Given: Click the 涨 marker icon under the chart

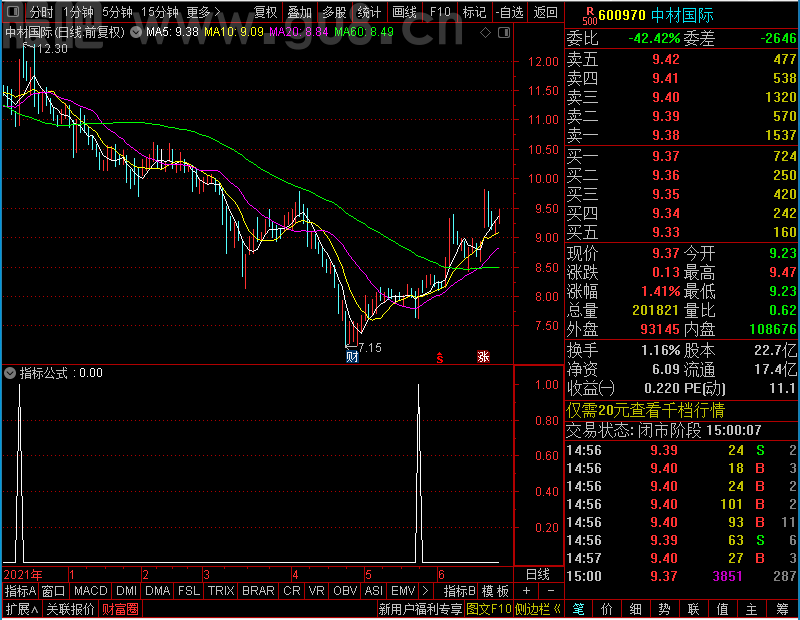Looking at the screenshot, I should click(483, 356).
